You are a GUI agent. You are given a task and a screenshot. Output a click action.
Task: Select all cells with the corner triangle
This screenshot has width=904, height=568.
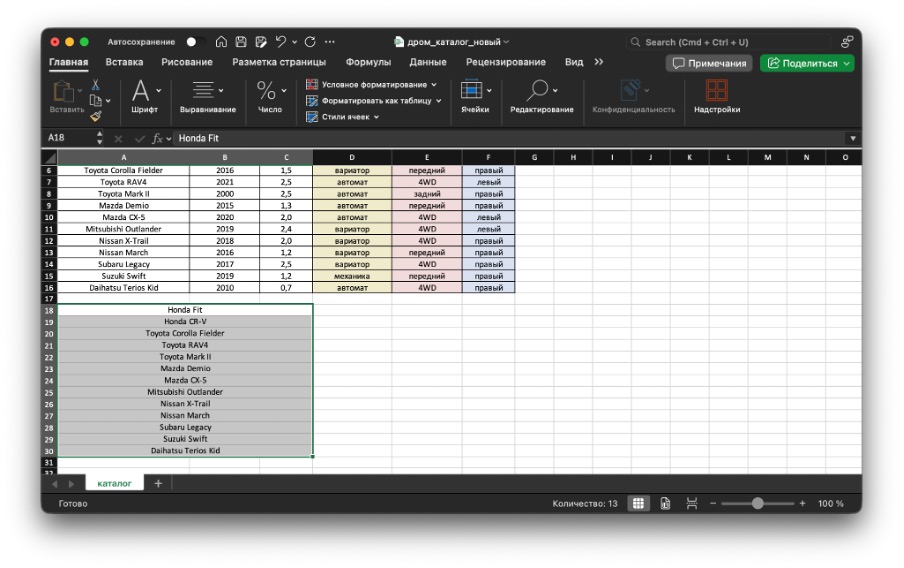click(x=50, y=157)
